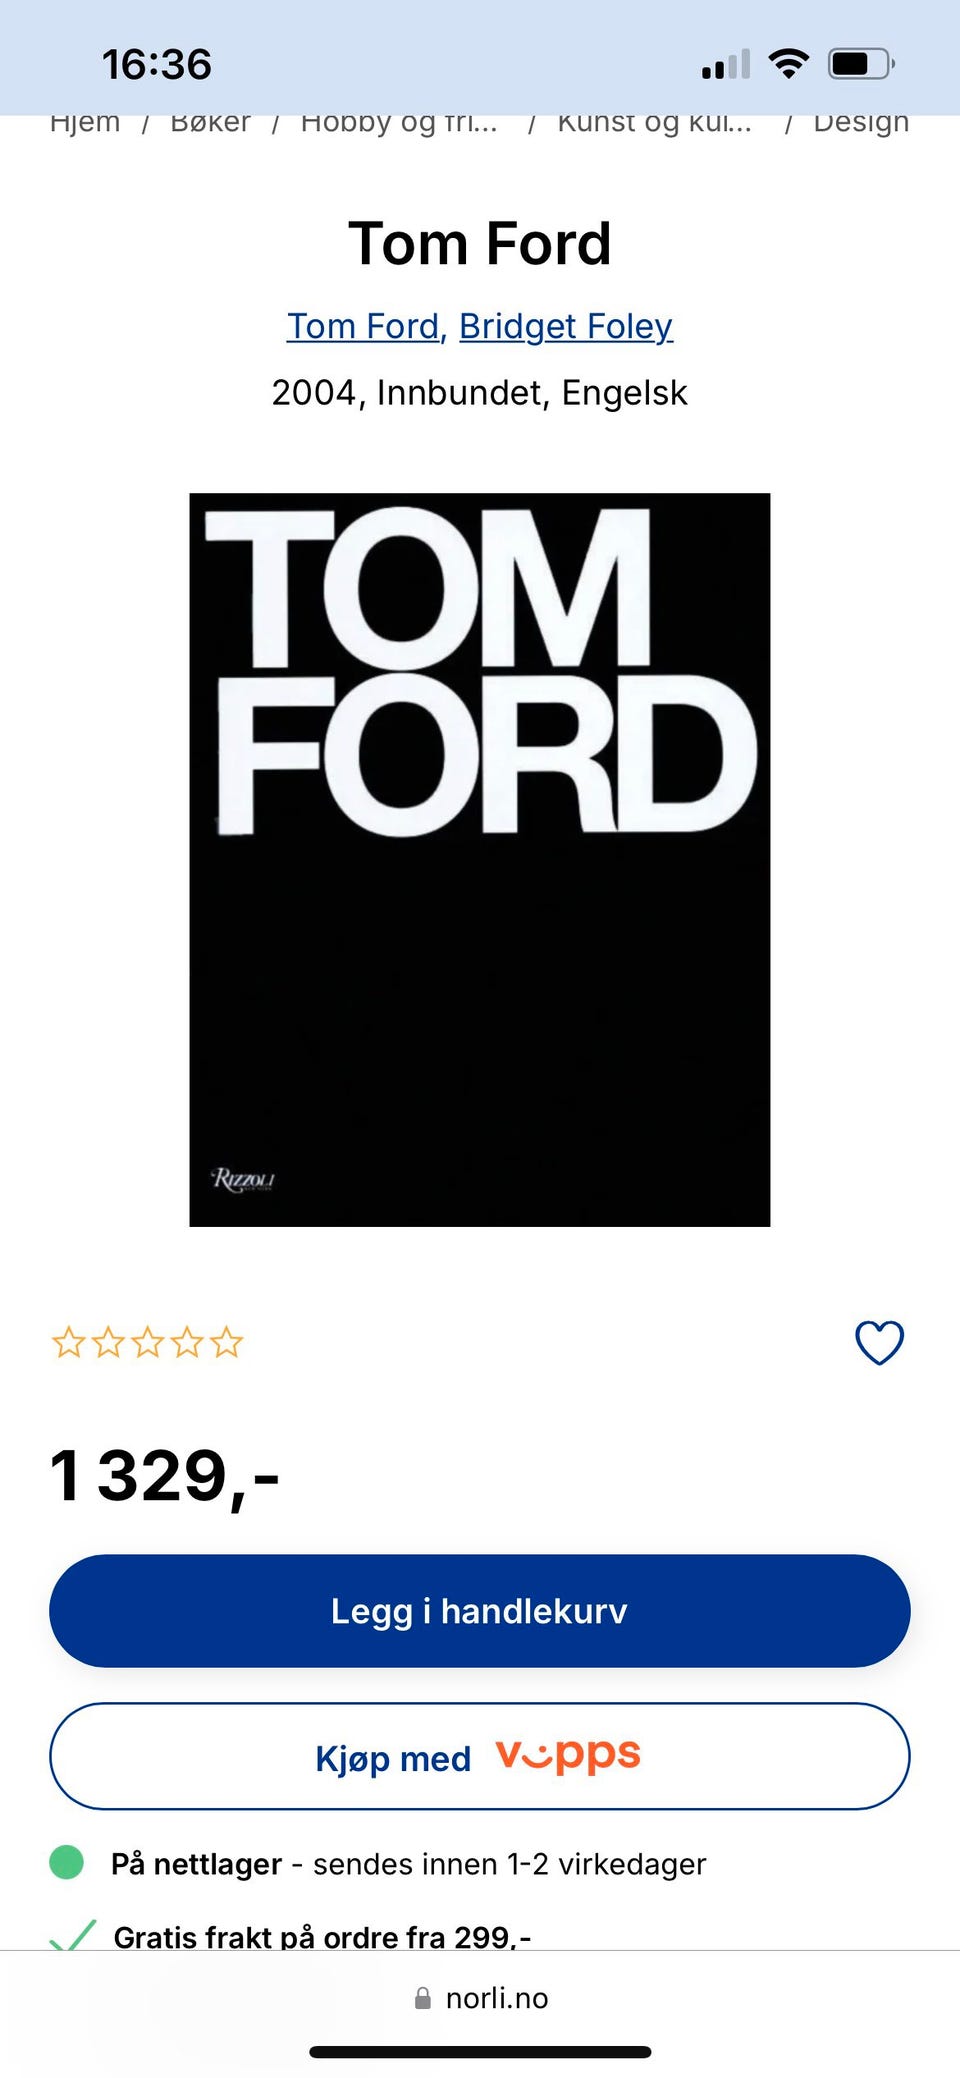Tap the green stock status dot
Image resolution: width=960 pixels, height=2078 pixels.
67,1863
